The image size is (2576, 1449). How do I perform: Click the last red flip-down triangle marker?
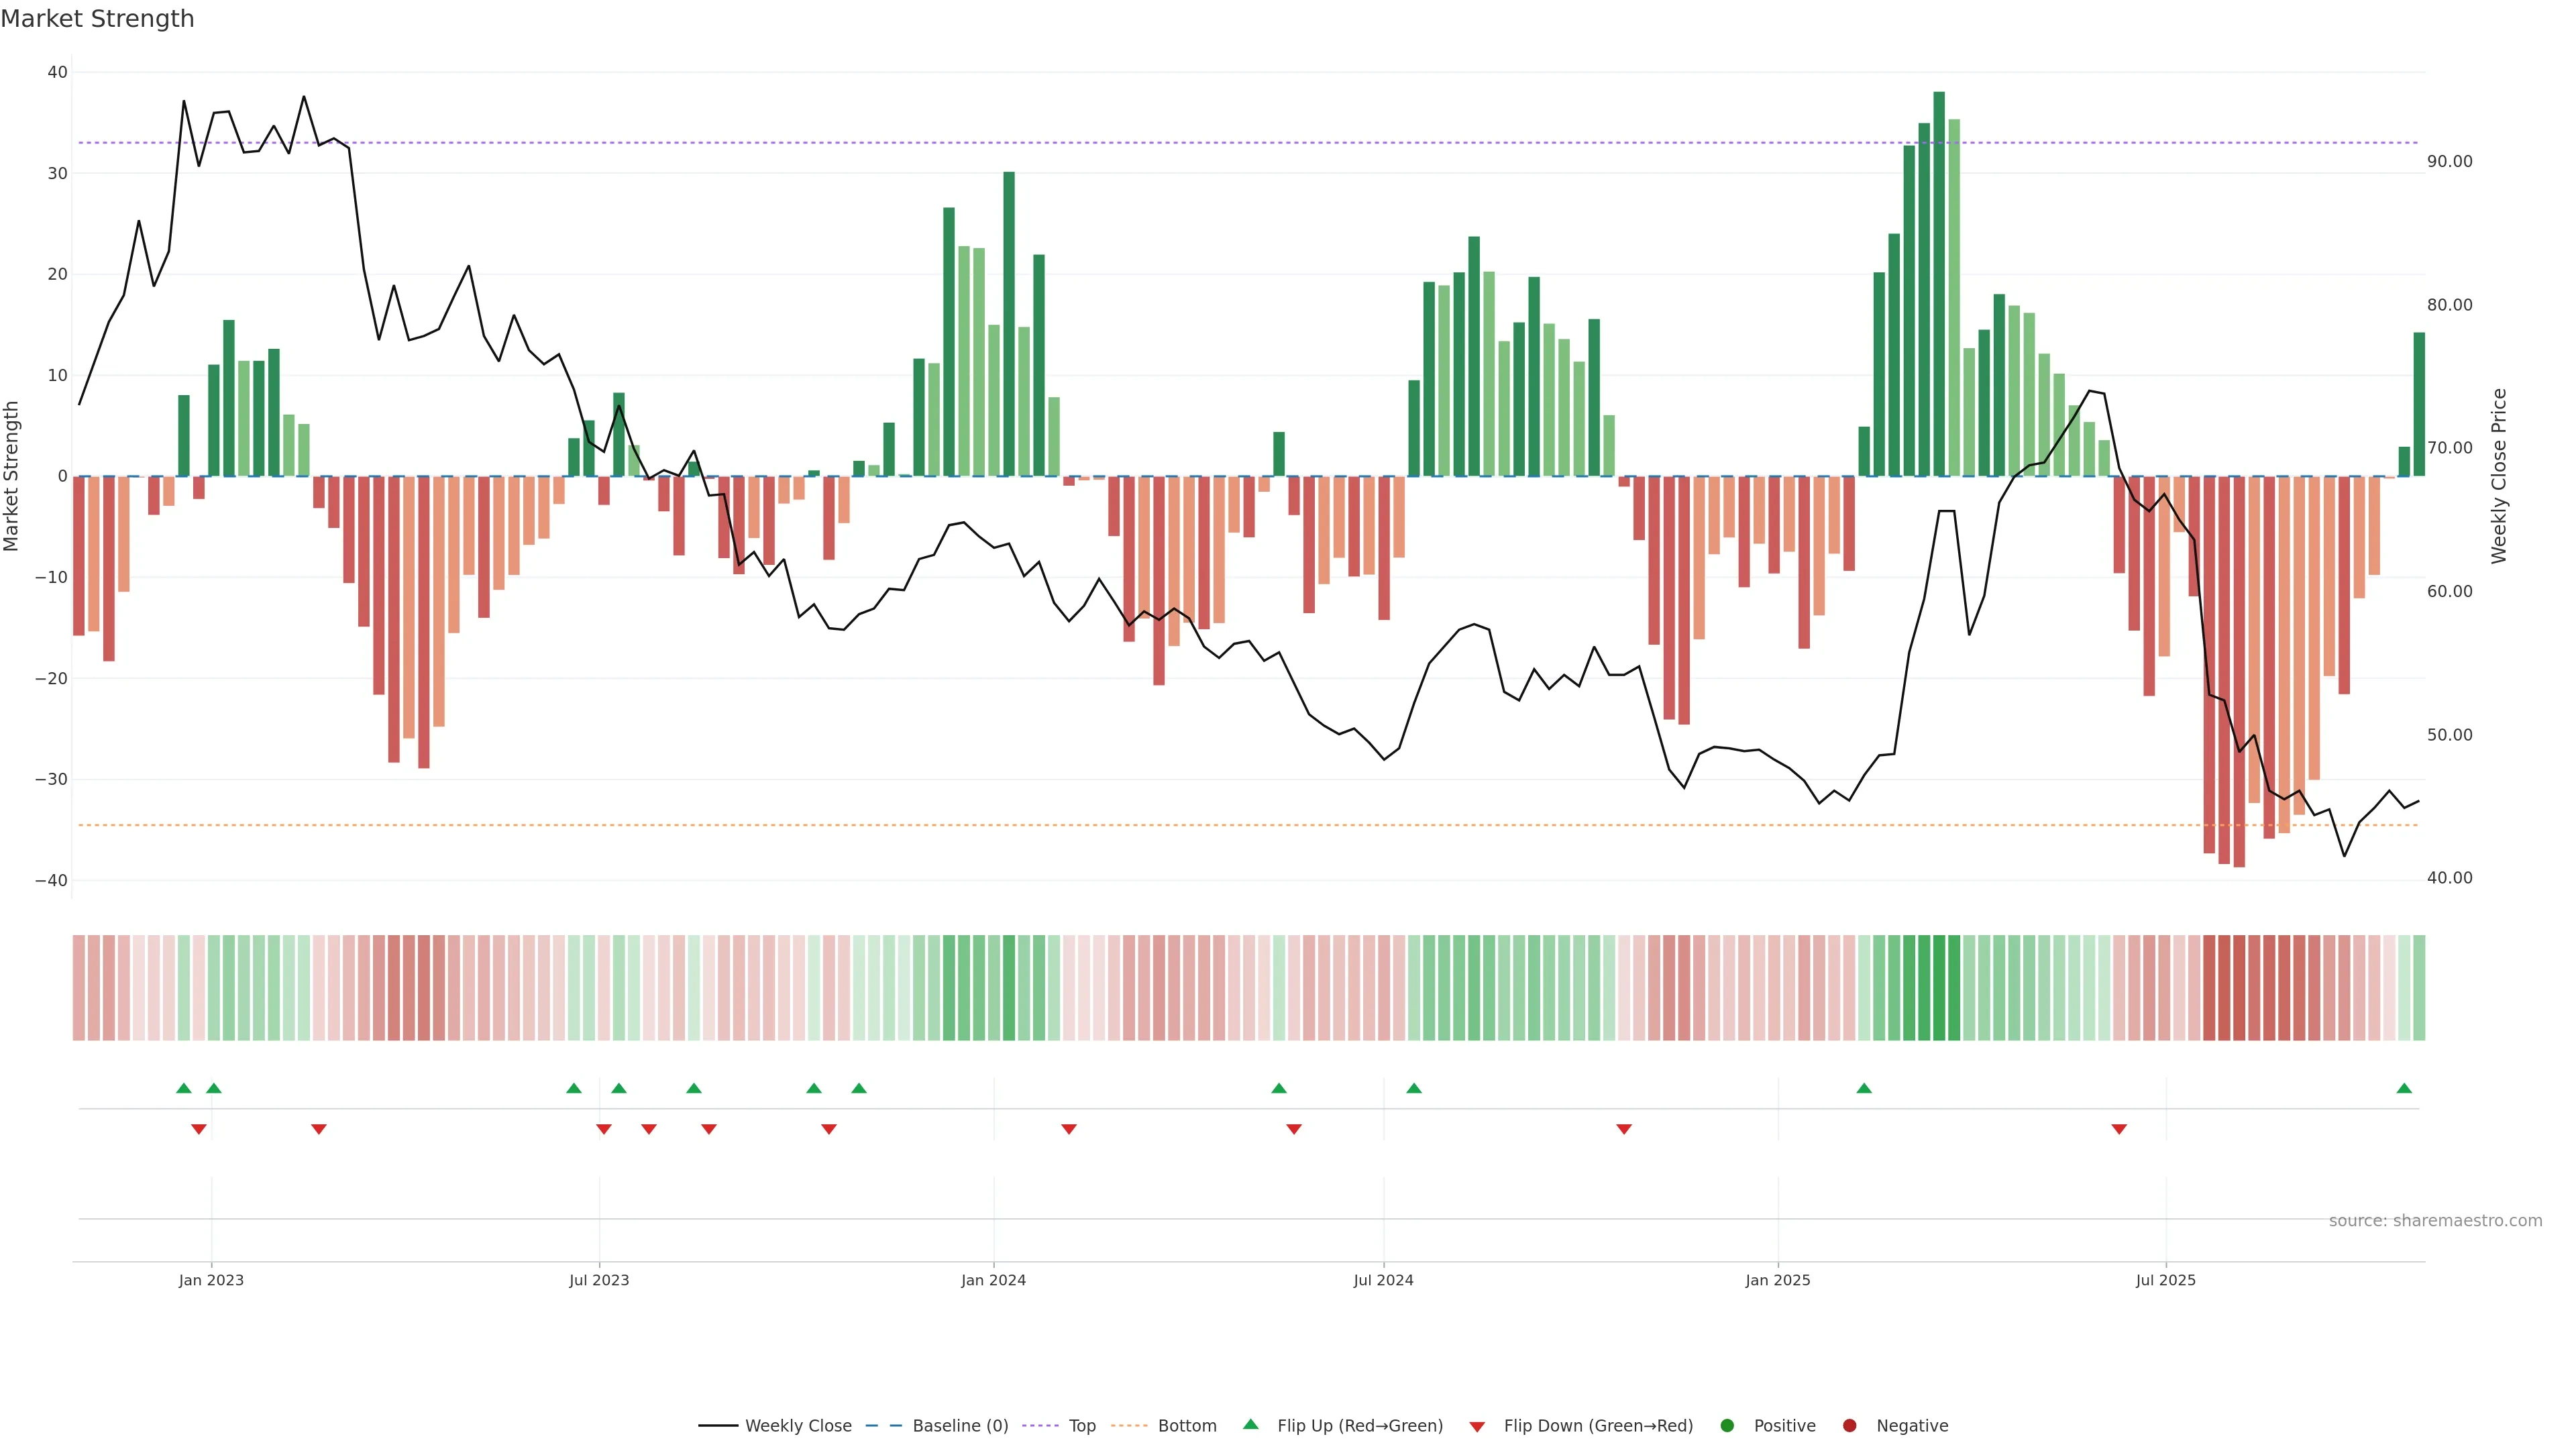2119,1129
